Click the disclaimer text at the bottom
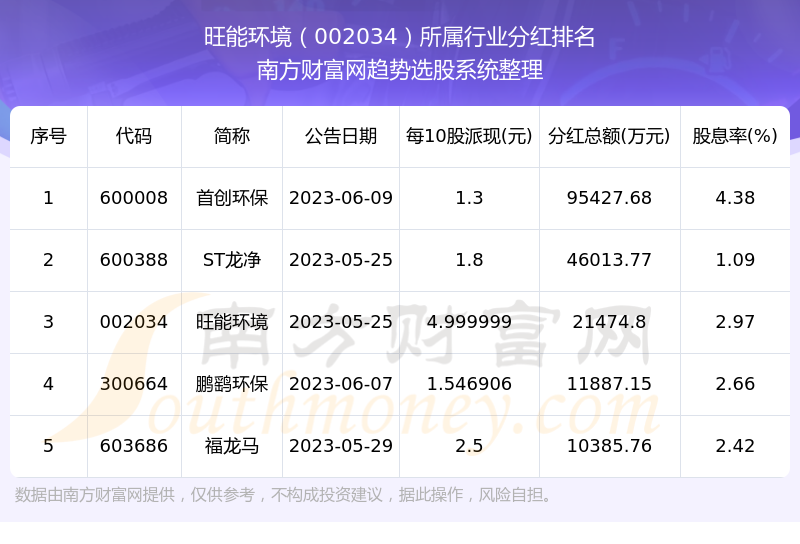The width and height of the screenshot is (800, 544). point(285,495)
